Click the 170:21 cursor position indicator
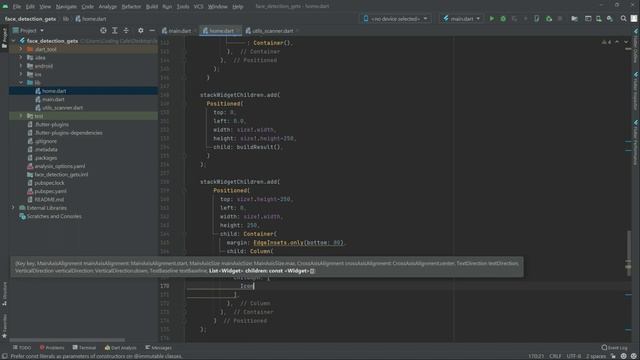Screen dimensions: 640x360 pos(536,356)
